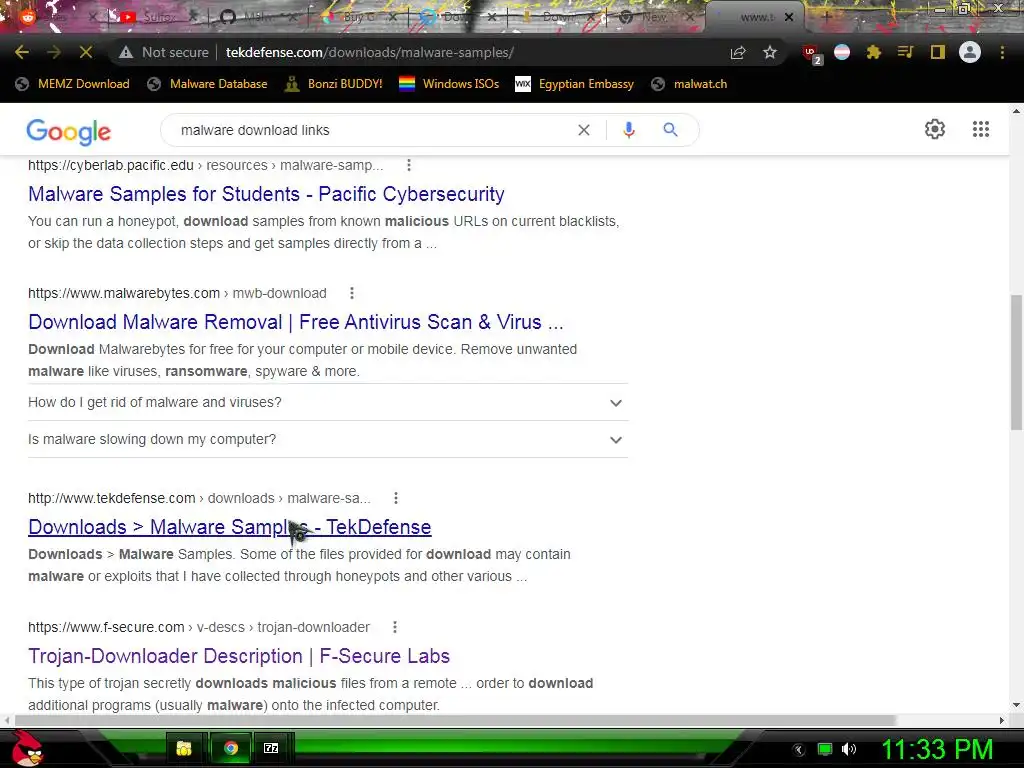1024x768 pixels.
Task: Show hidden tray icons arrow
Action: coord(799,750)
